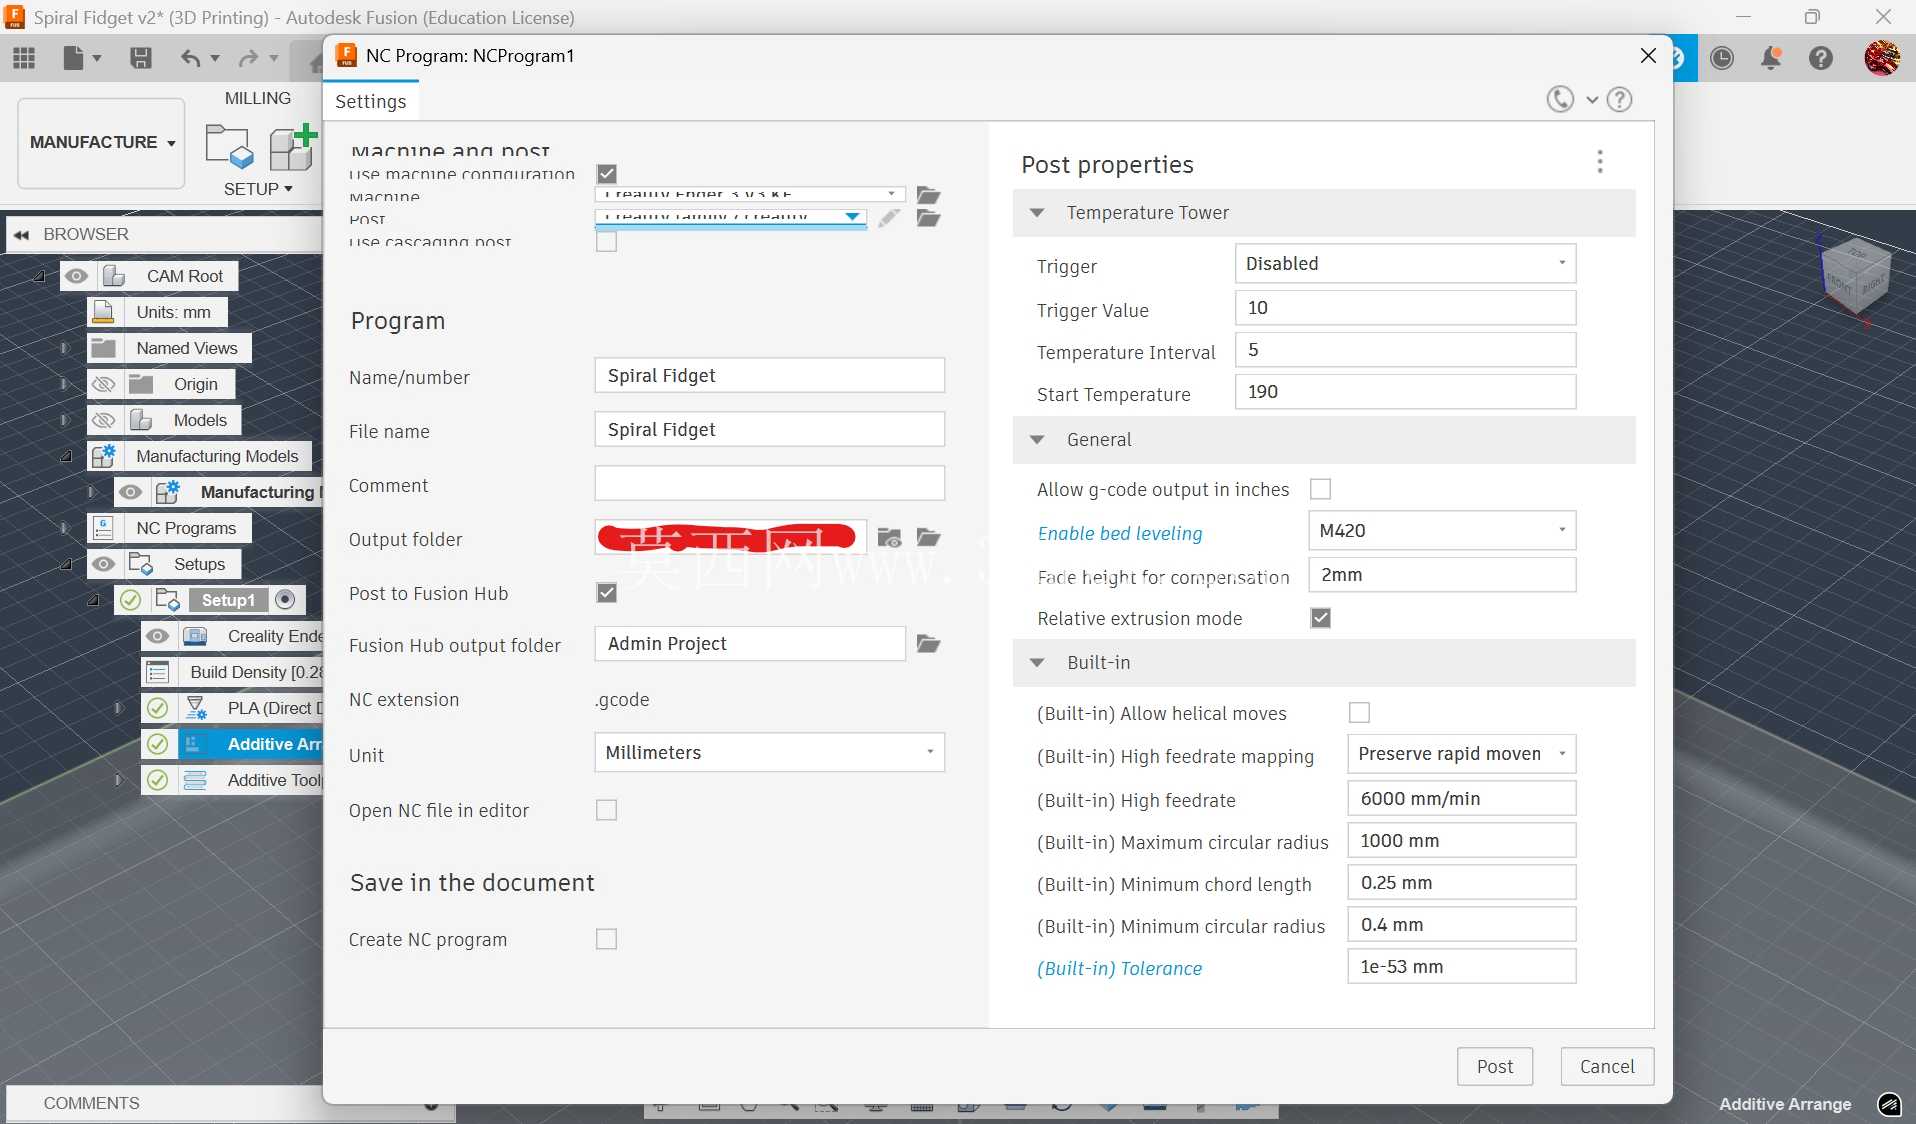Click the Comment input field

(x=769, y=484)
